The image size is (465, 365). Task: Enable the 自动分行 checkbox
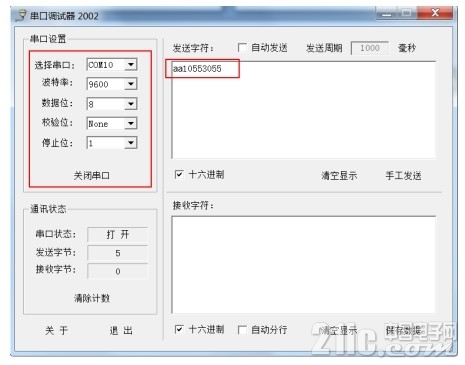click(x=242, y=330)
